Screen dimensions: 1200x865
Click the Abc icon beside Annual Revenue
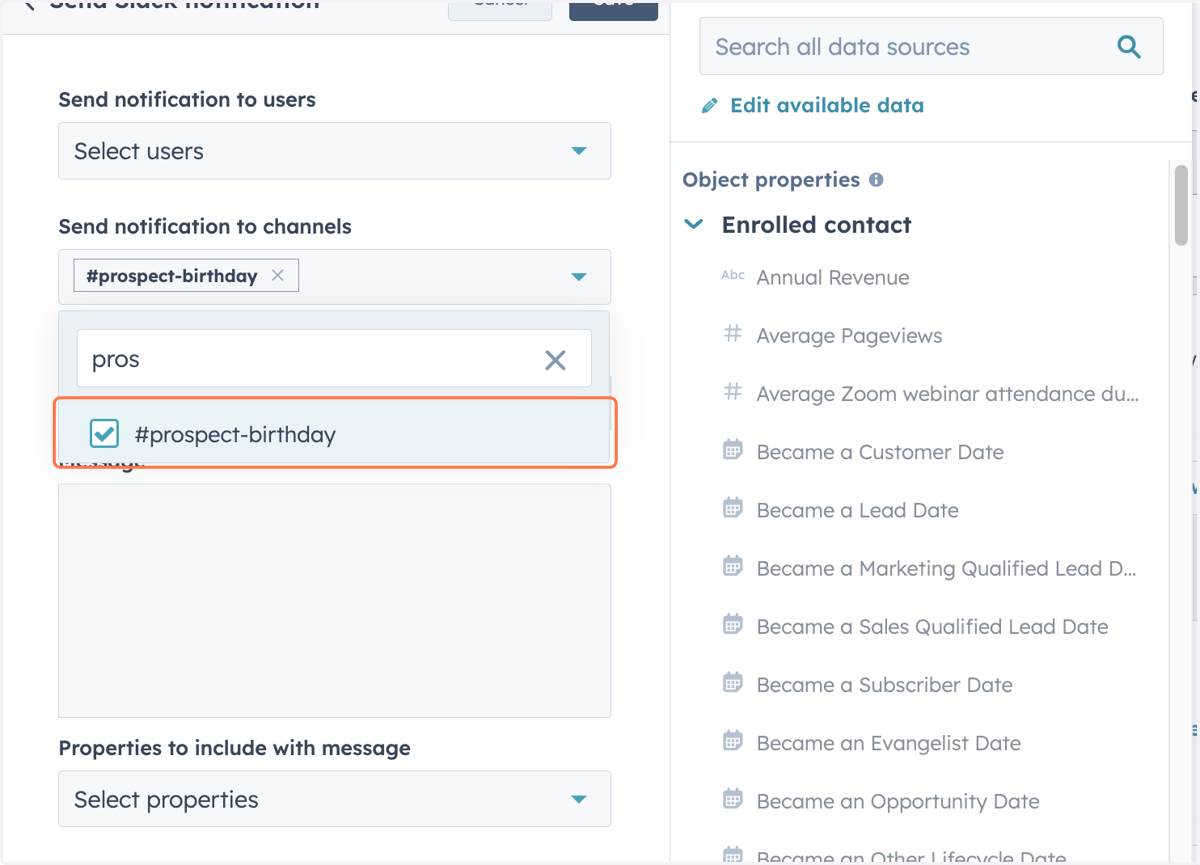(733, 276)
